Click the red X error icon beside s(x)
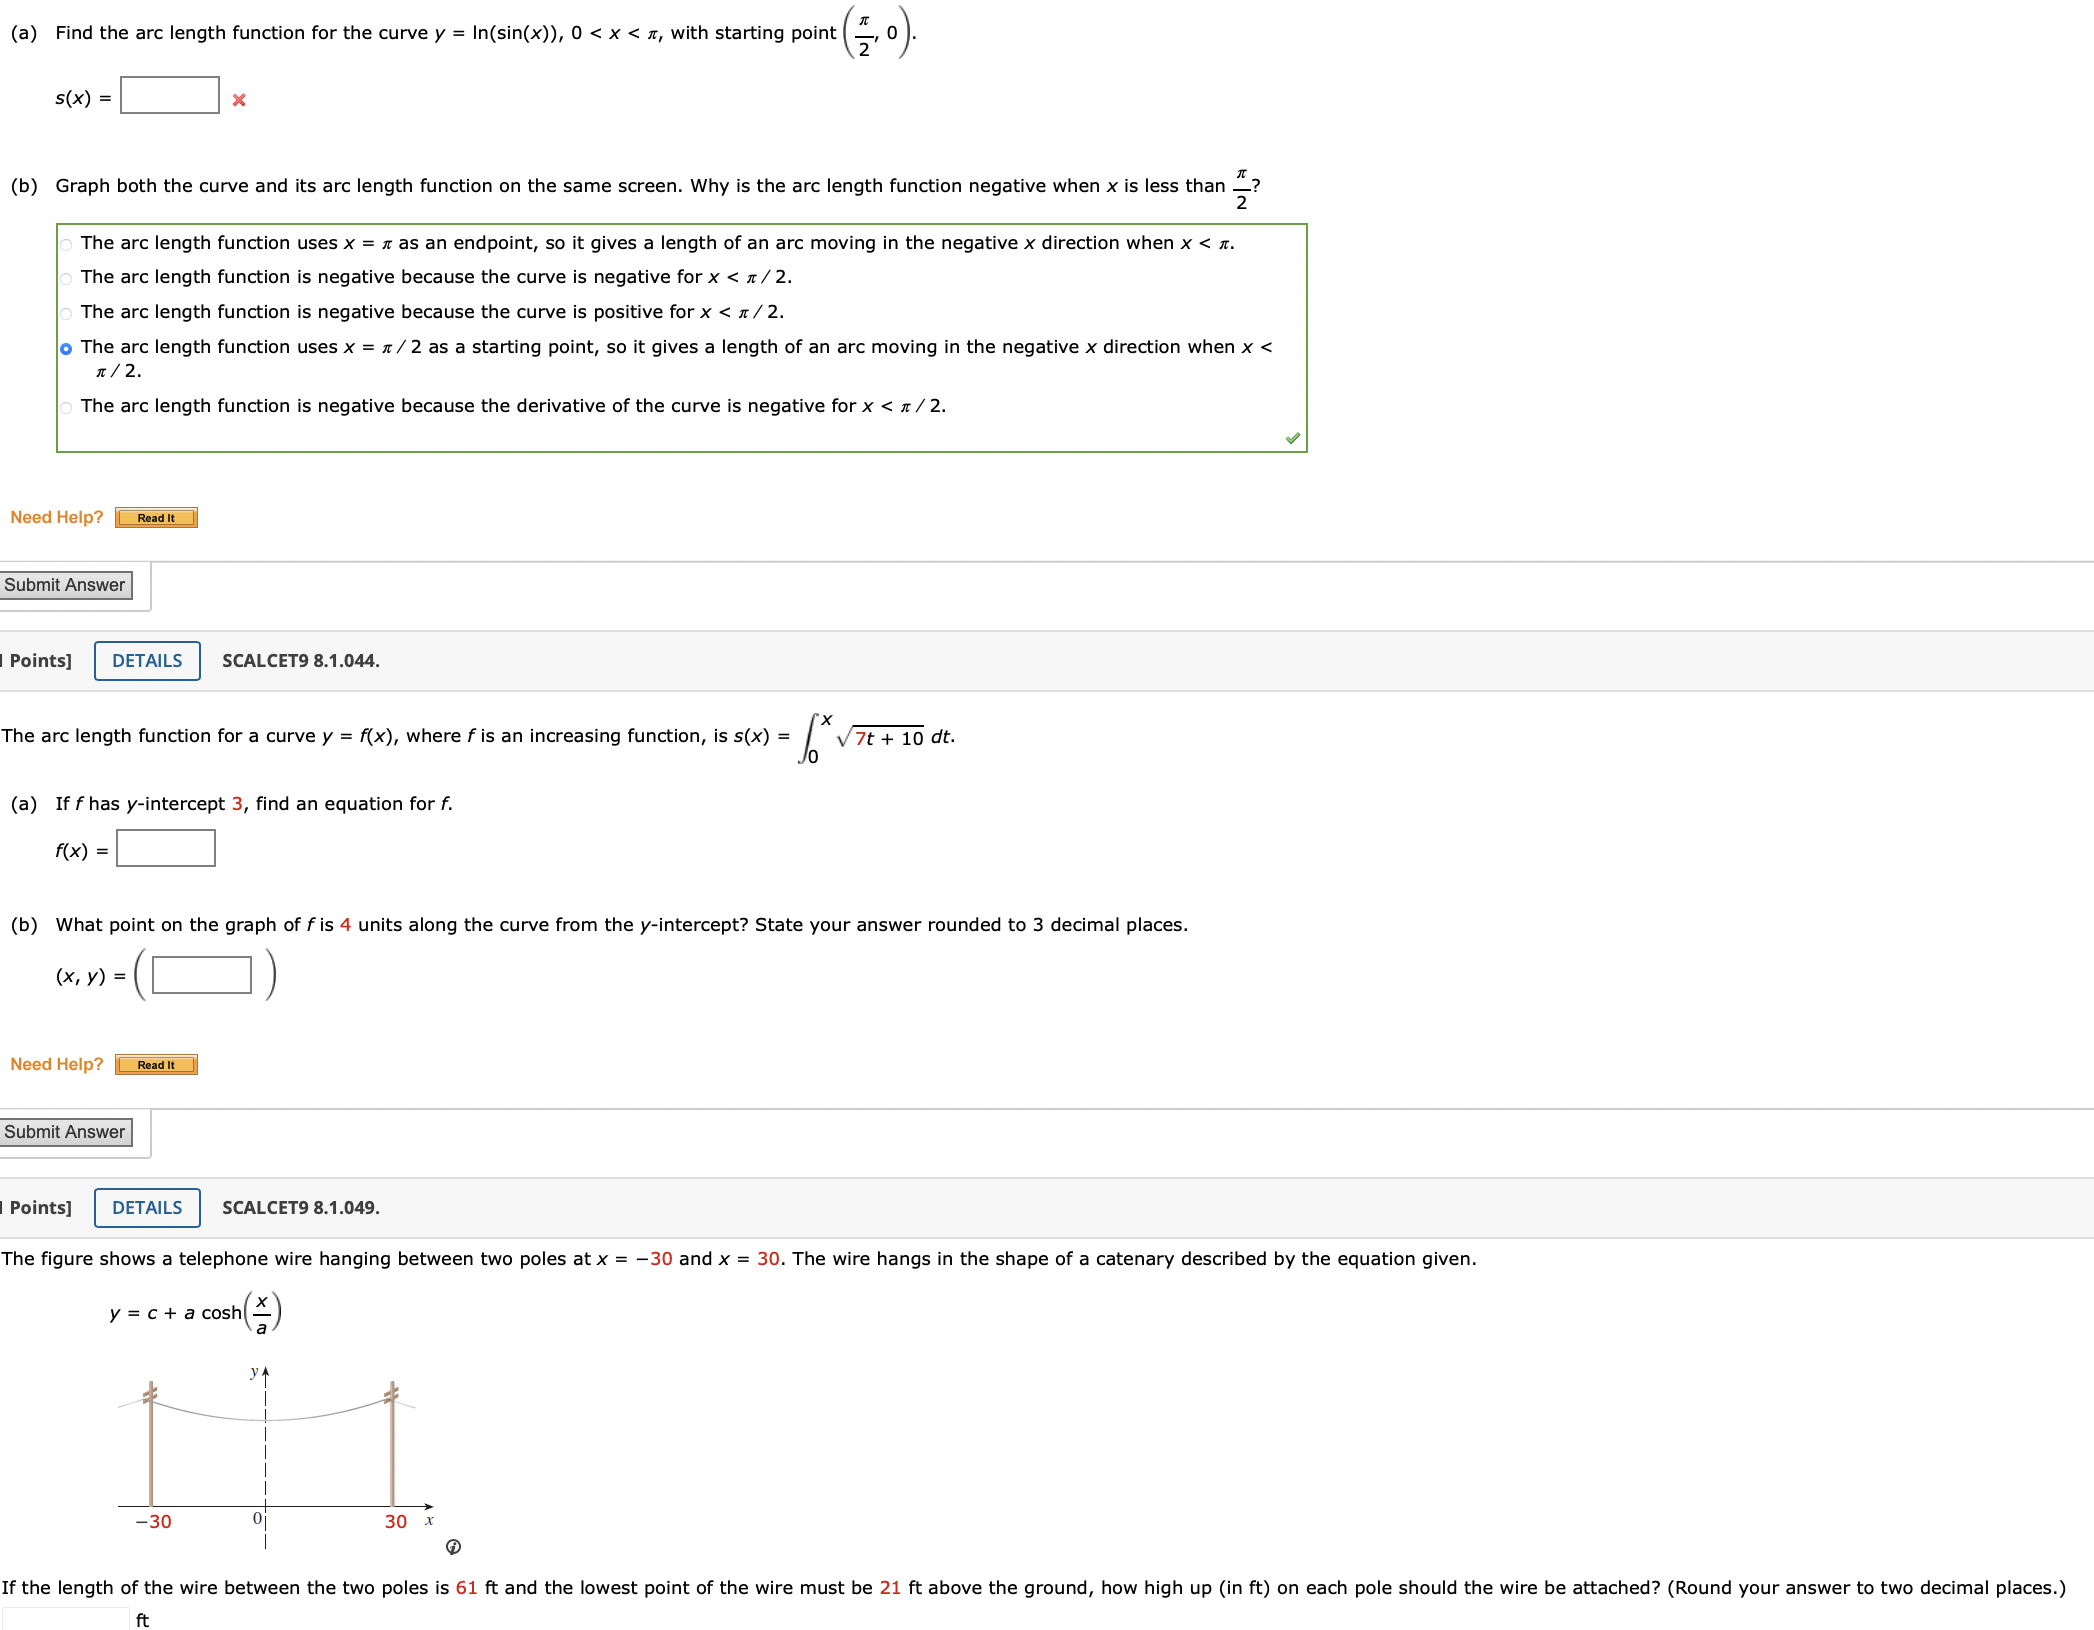The image size is (2094, 1630). [x=239, y=99]
